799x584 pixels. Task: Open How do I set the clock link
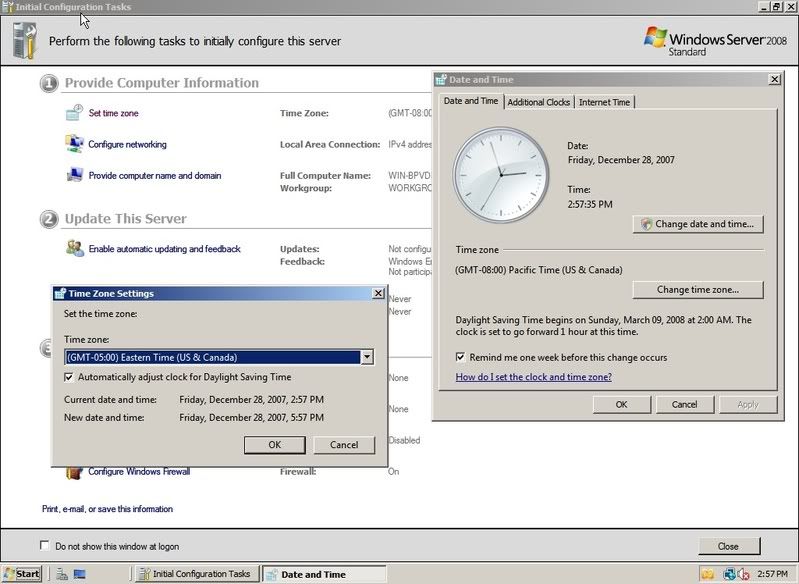pos(534,377)
